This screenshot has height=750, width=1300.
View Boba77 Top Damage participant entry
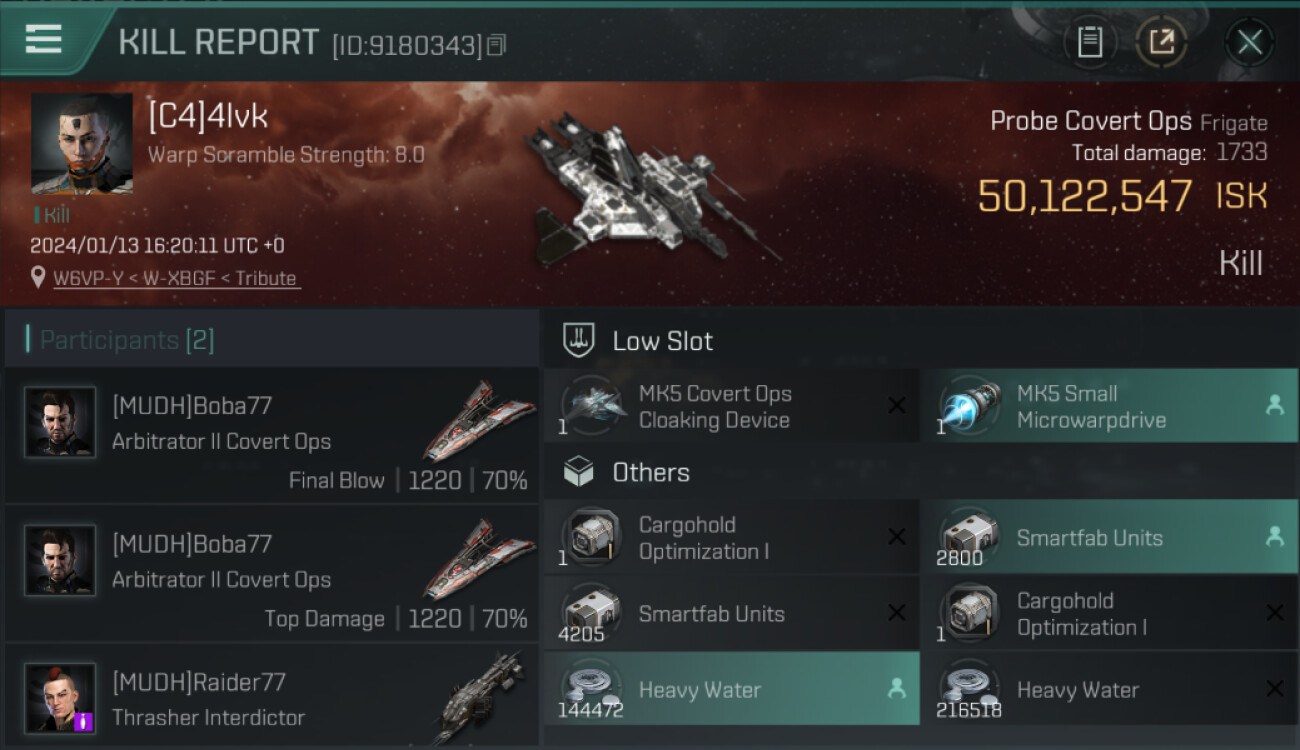(x=272, y=574)
